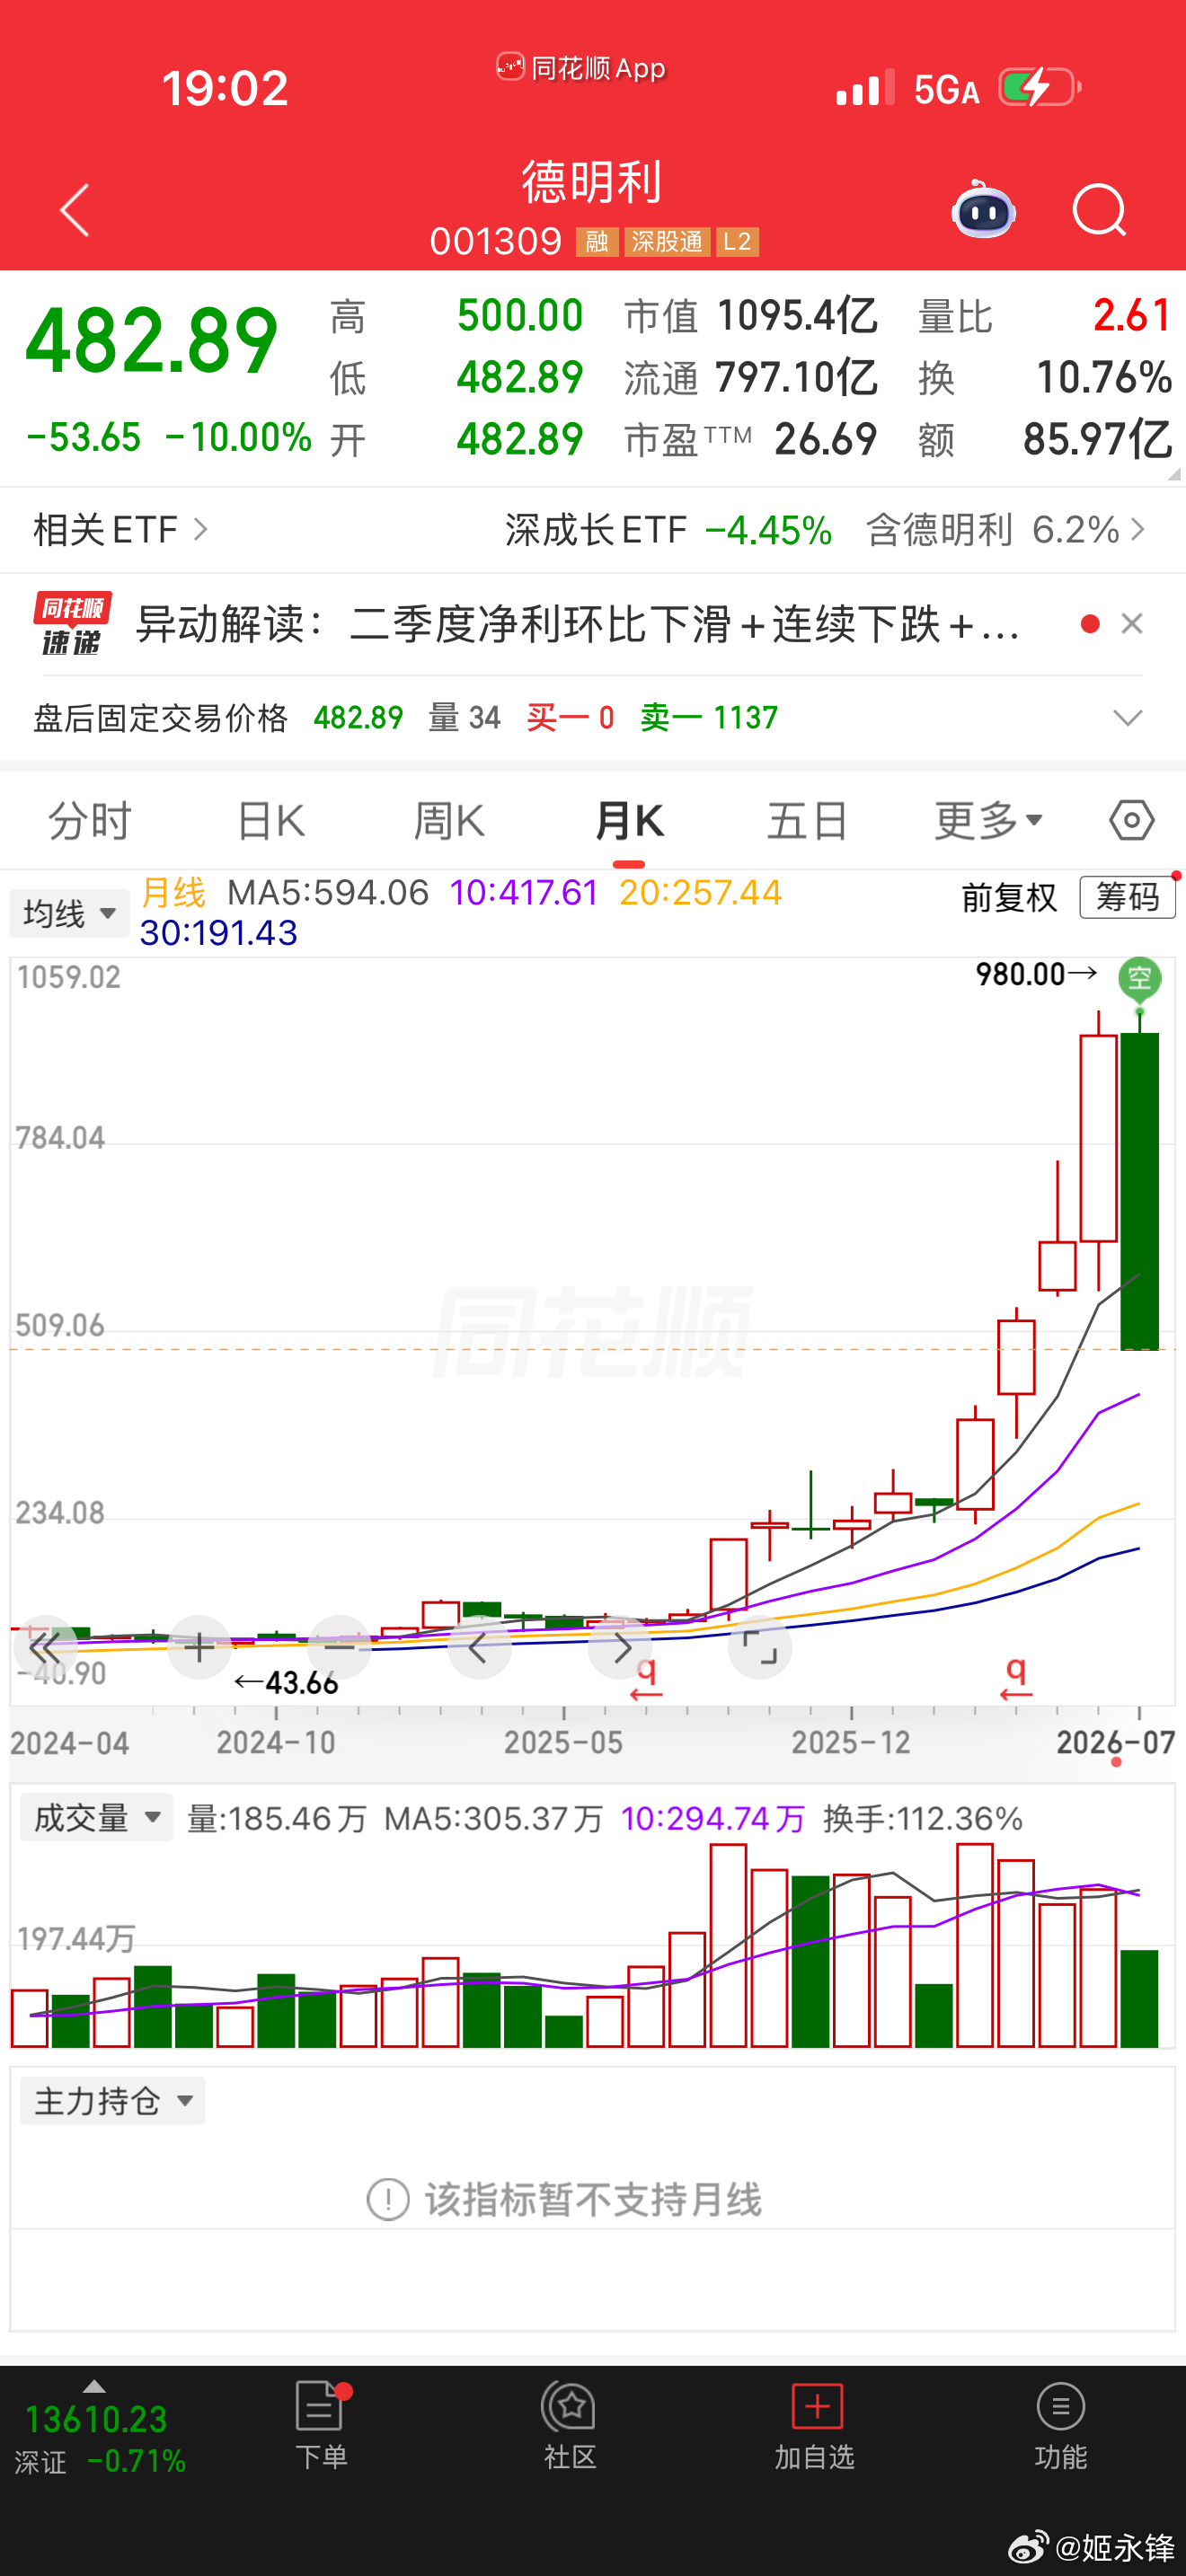Switch to the 周K tab

point(449,821)
